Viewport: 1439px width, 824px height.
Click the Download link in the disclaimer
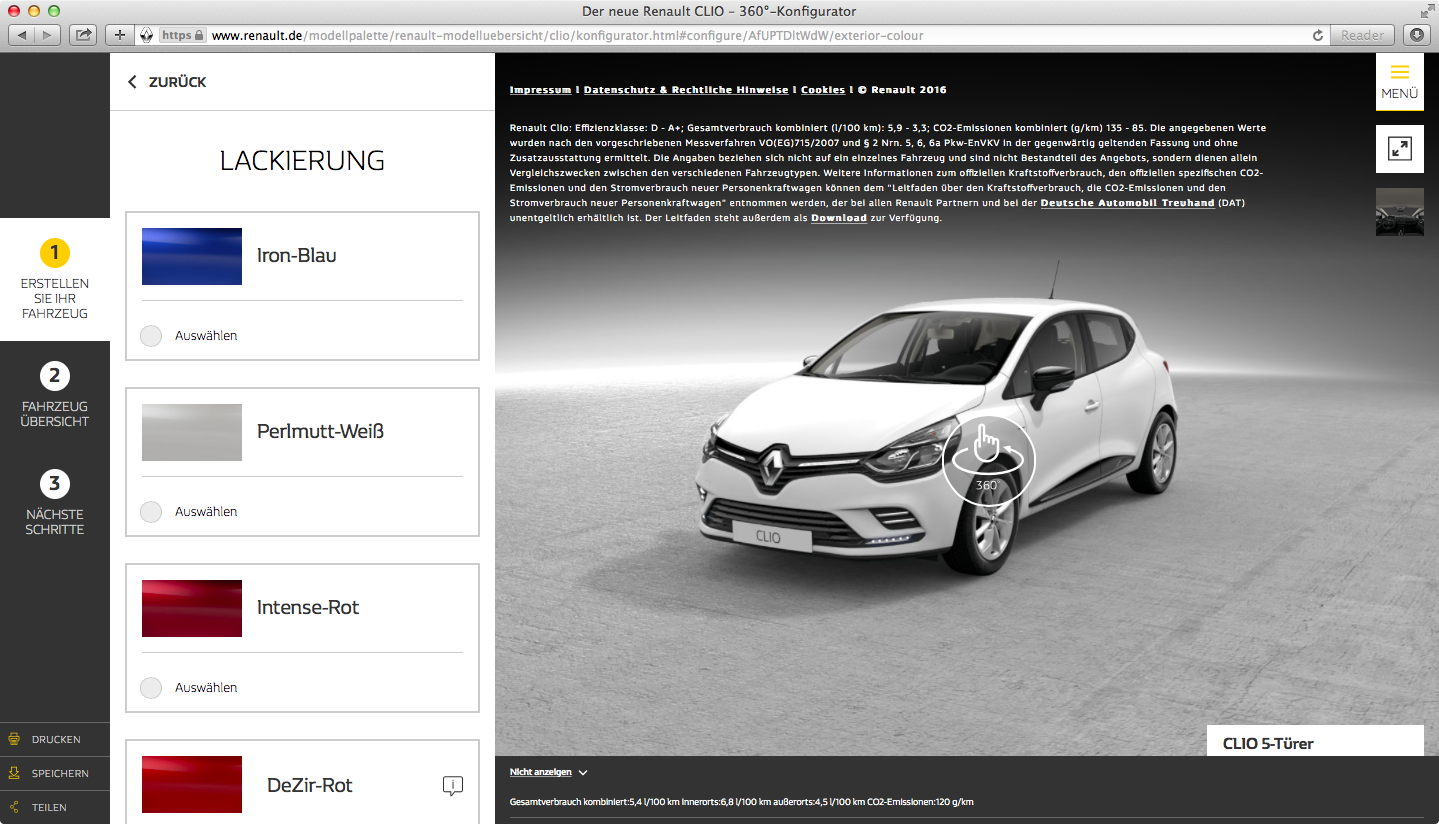tap(839, 218)
